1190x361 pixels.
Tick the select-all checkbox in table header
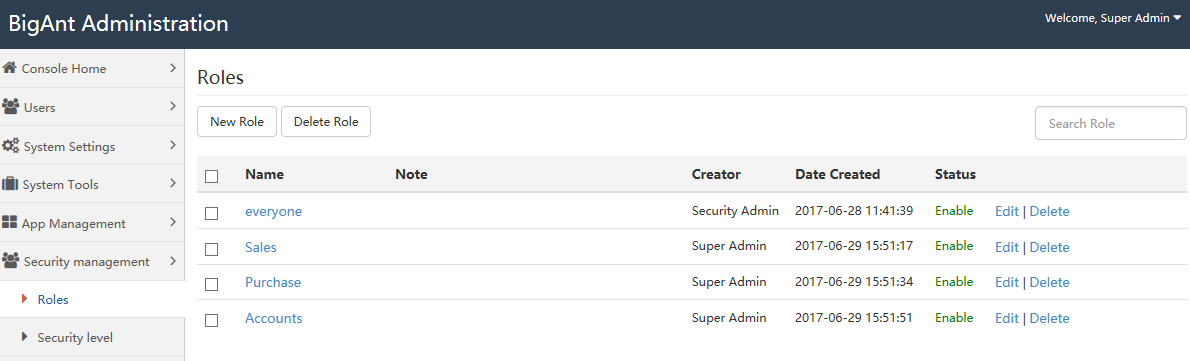(212, 176)
